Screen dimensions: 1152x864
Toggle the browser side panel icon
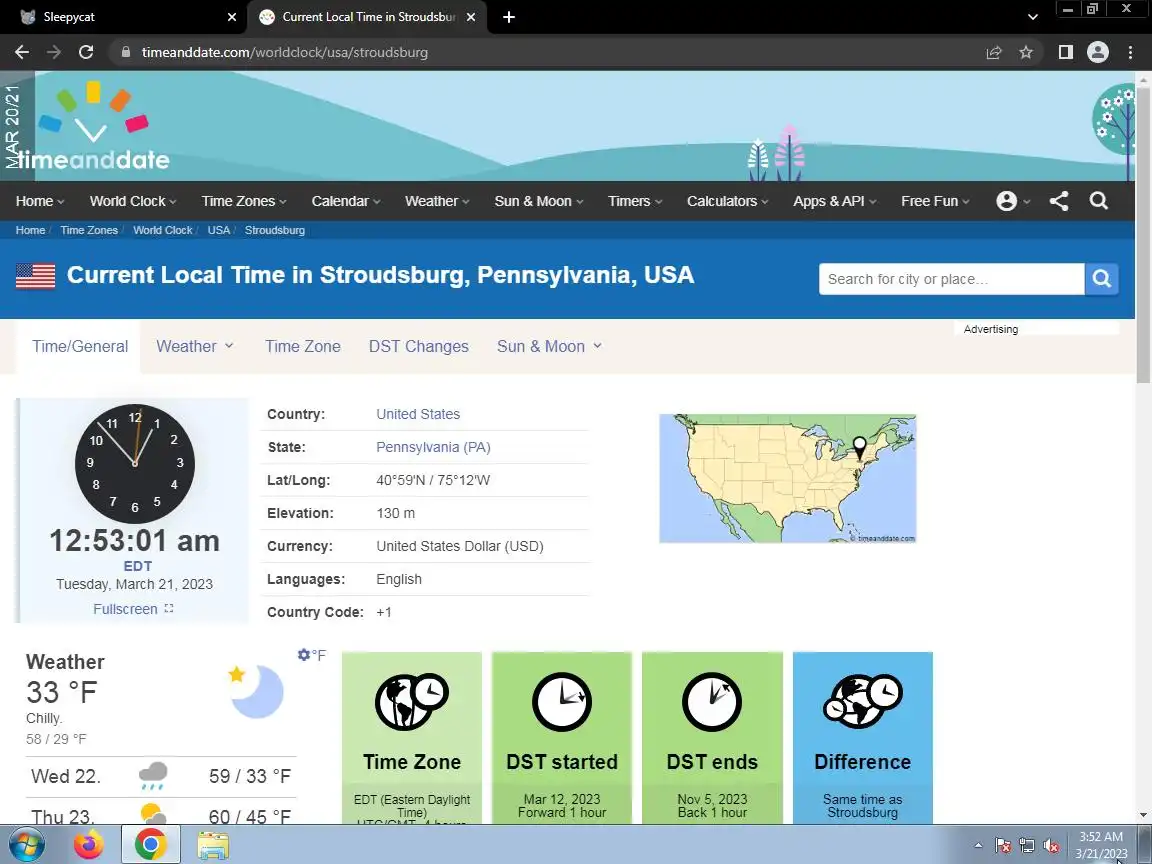coord(1065,52)
